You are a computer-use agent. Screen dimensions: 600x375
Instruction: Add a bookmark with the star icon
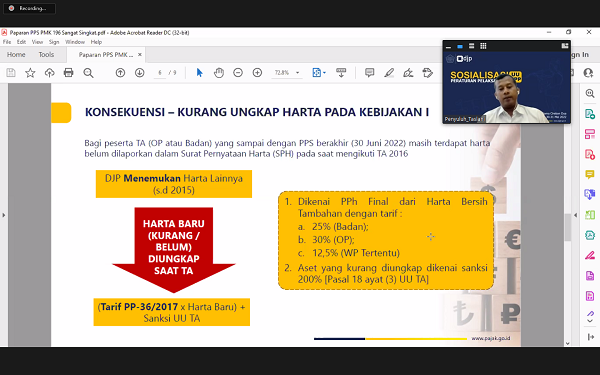coord(30,72)
